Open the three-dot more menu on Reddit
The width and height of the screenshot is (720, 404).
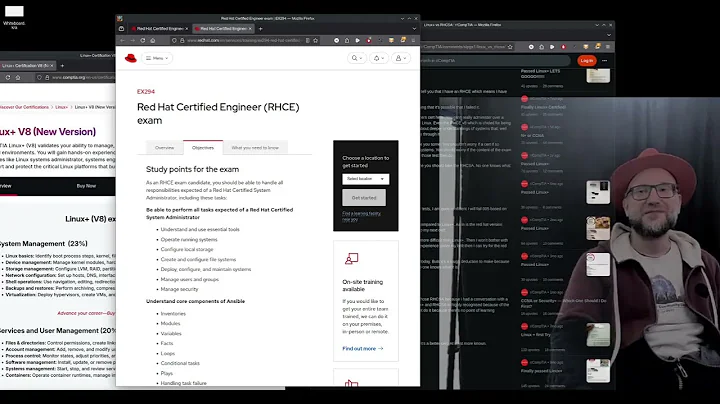coord(604,61)
